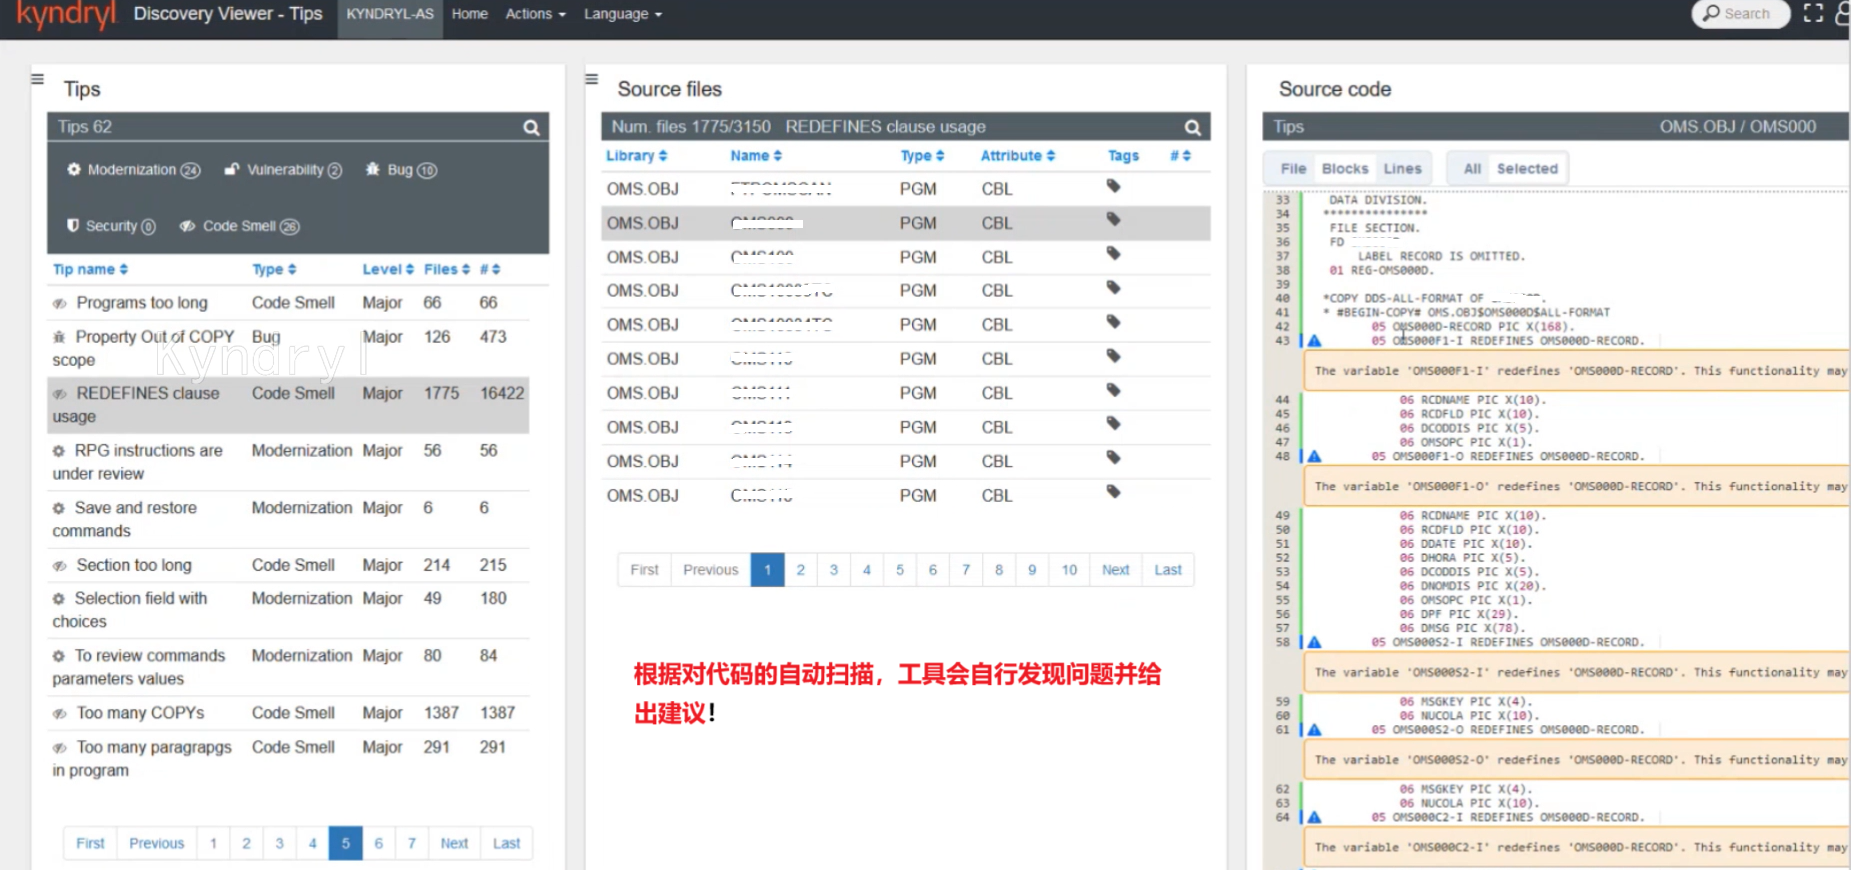The height and width of the screenshot is (870, 1851).
Task: Click the Tips search magnifier icon
Action: (531, 127)
